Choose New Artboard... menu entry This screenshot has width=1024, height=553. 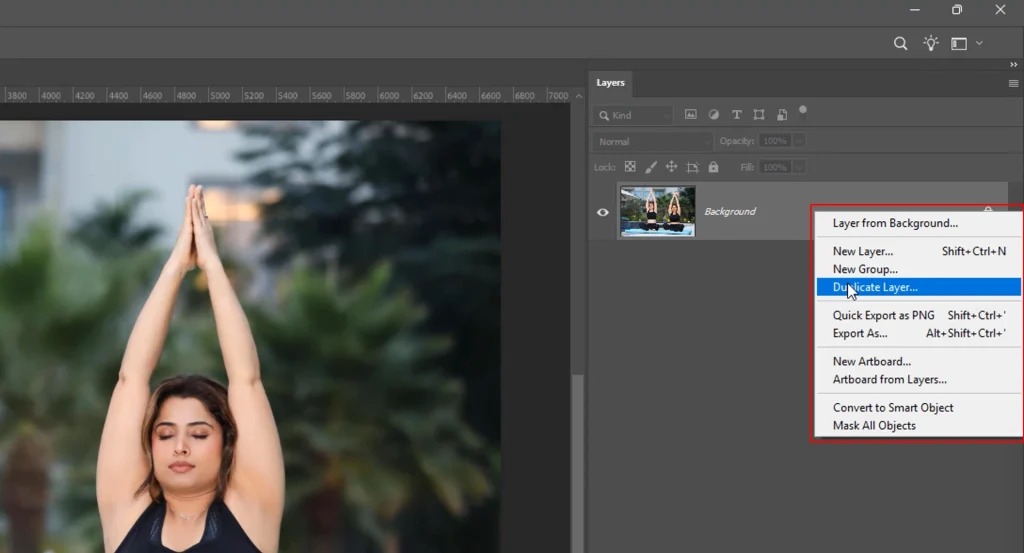918,362
